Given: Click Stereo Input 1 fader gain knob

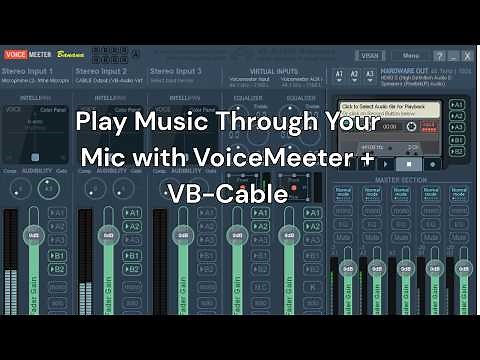Looking at the screenshot, I should (x=33, y=235).
